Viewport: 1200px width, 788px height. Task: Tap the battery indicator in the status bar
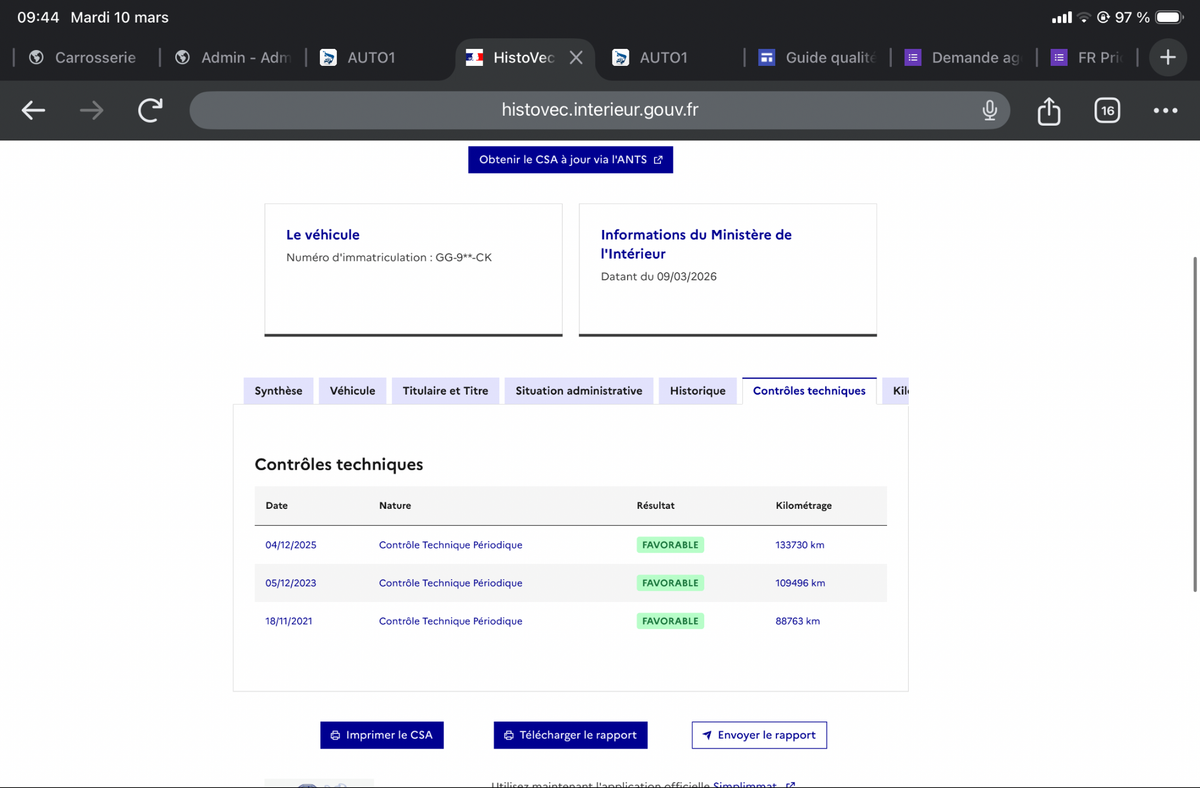coord(1170,17)
